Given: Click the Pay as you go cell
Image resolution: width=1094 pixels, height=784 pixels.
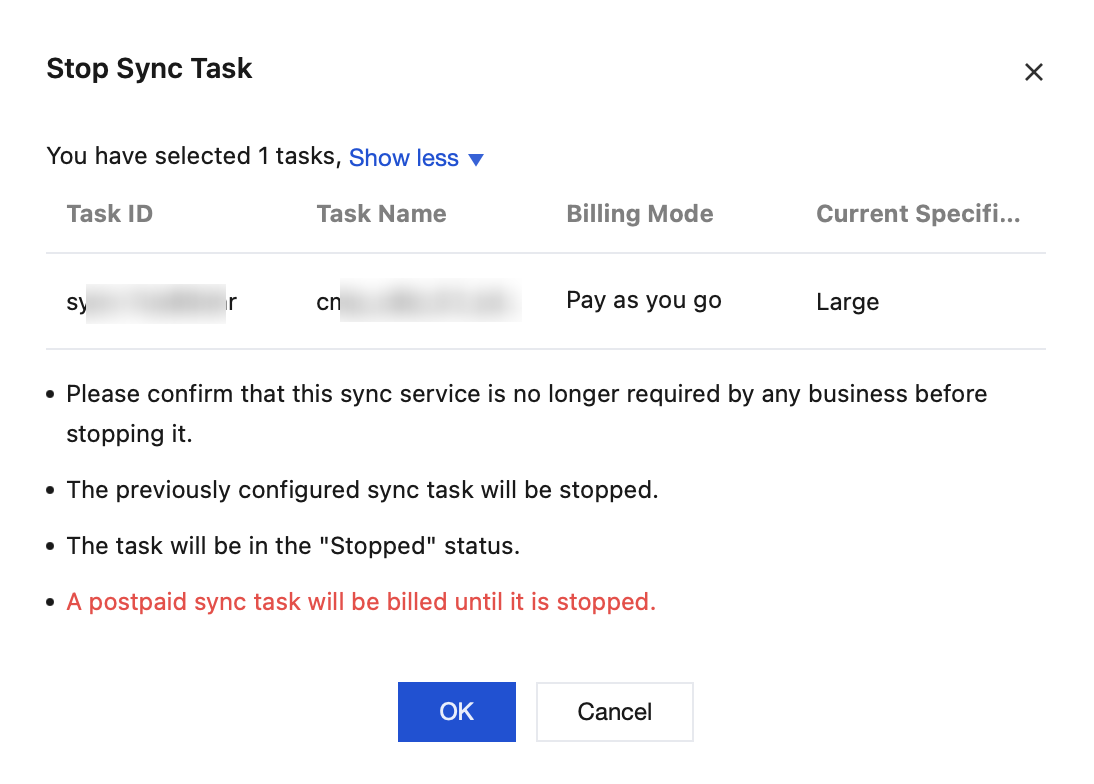Looking at the screenshot, I should (x=644, y=301).
